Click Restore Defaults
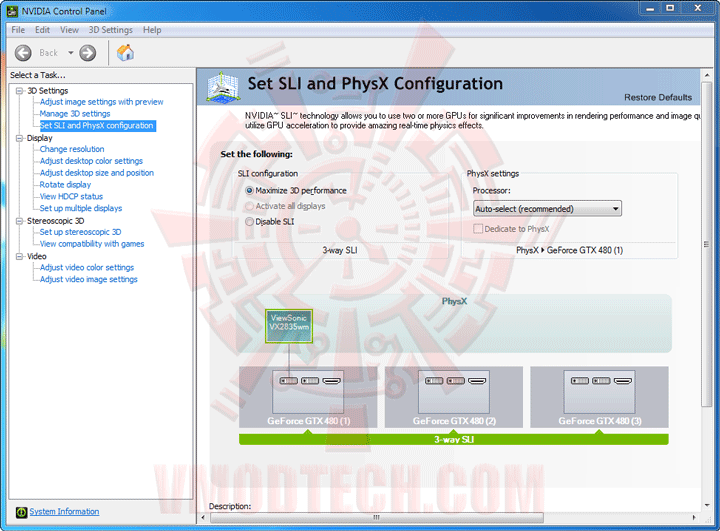 pos(658,97)
